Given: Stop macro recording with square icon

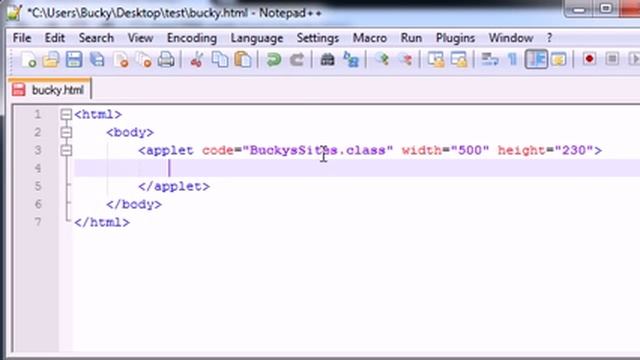Looking at the screenshot, I should click(612, 60).
